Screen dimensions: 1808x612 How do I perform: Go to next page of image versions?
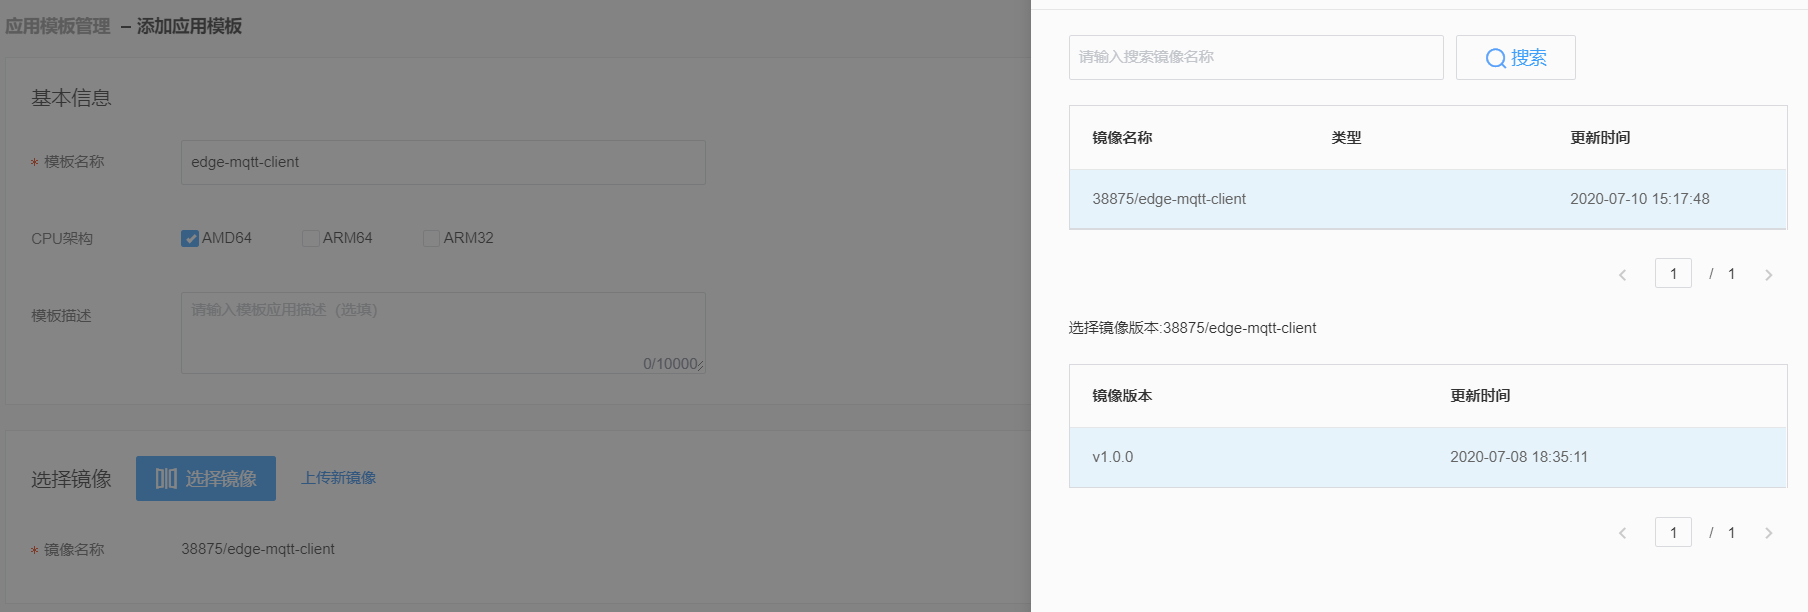1768,533
